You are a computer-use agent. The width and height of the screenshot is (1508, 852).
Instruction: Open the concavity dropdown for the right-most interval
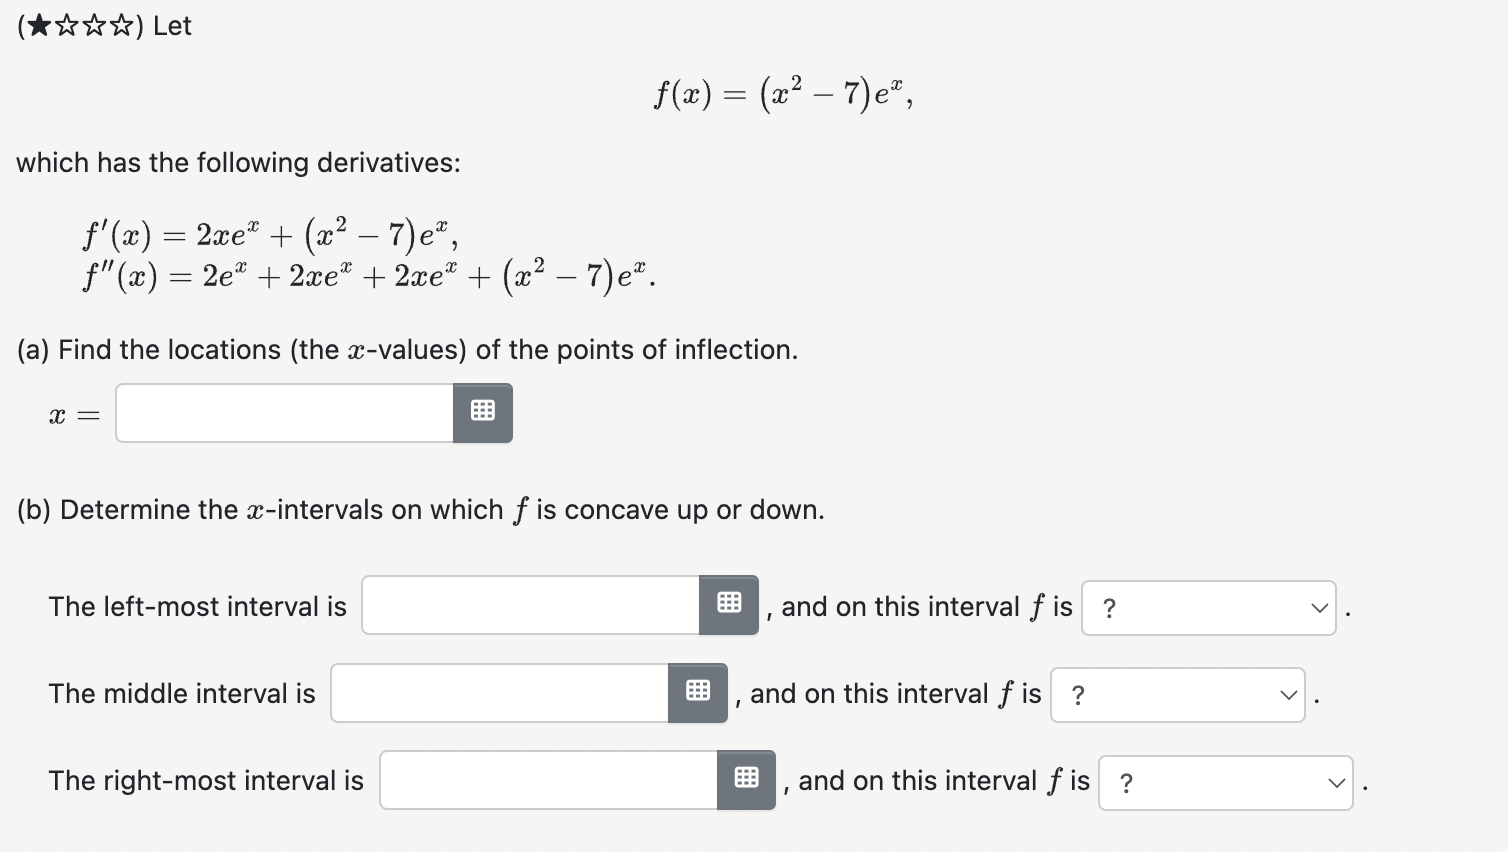1225,782
